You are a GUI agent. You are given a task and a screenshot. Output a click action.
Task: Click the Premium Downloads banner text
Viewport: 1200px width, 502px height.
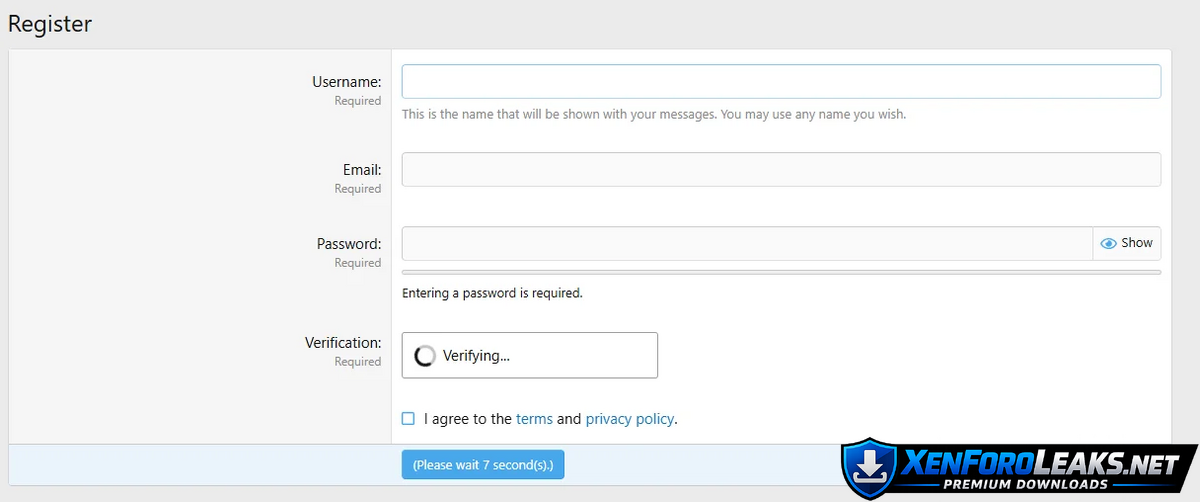pos(1025,485)
